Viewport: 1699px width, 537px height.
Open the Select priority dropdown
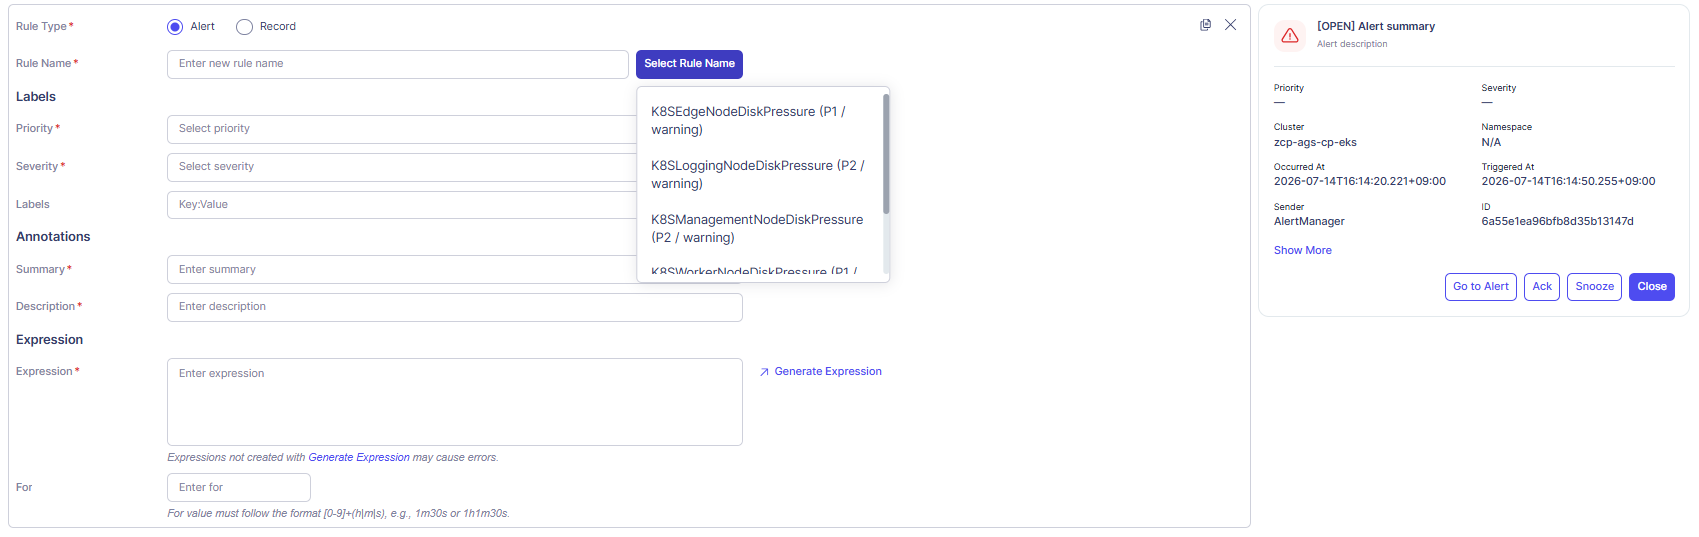[402, 129]
